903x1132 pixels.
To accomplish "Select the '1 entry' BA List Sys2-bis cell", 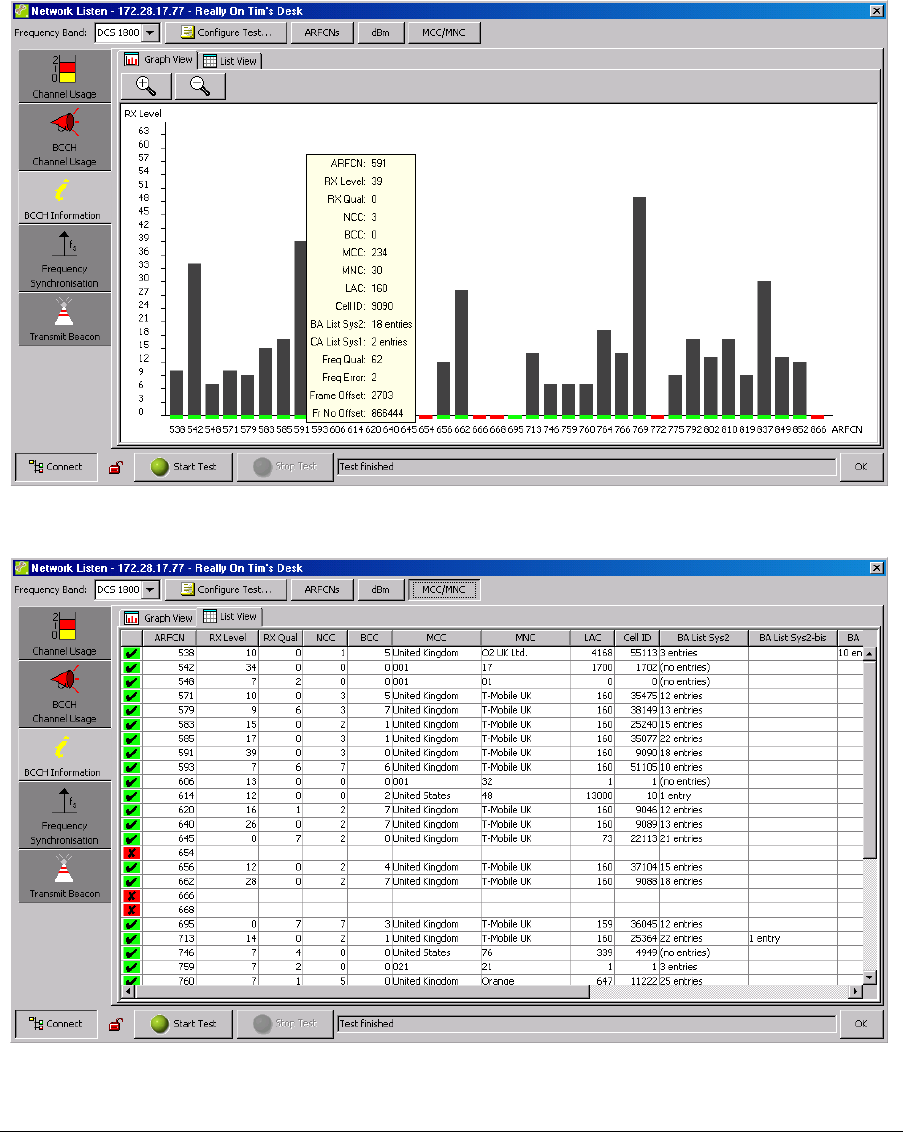I will (x=793, y=939).
